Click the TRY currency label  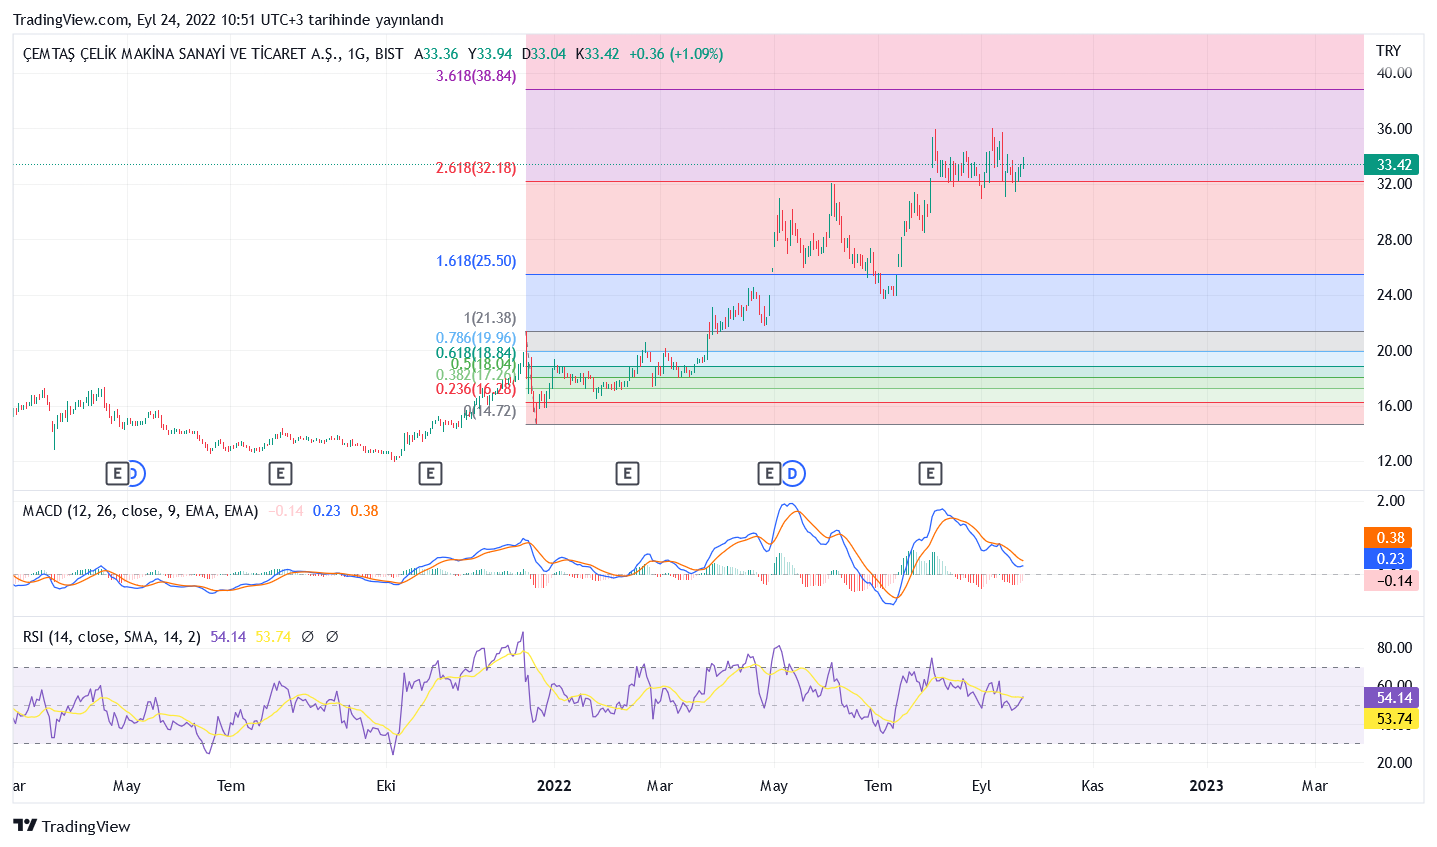point(1389,51)
